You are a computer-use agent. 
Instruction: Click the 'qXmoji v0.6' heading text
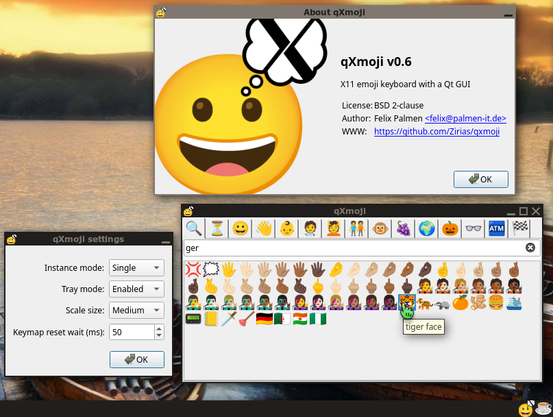tap(376, 62)
